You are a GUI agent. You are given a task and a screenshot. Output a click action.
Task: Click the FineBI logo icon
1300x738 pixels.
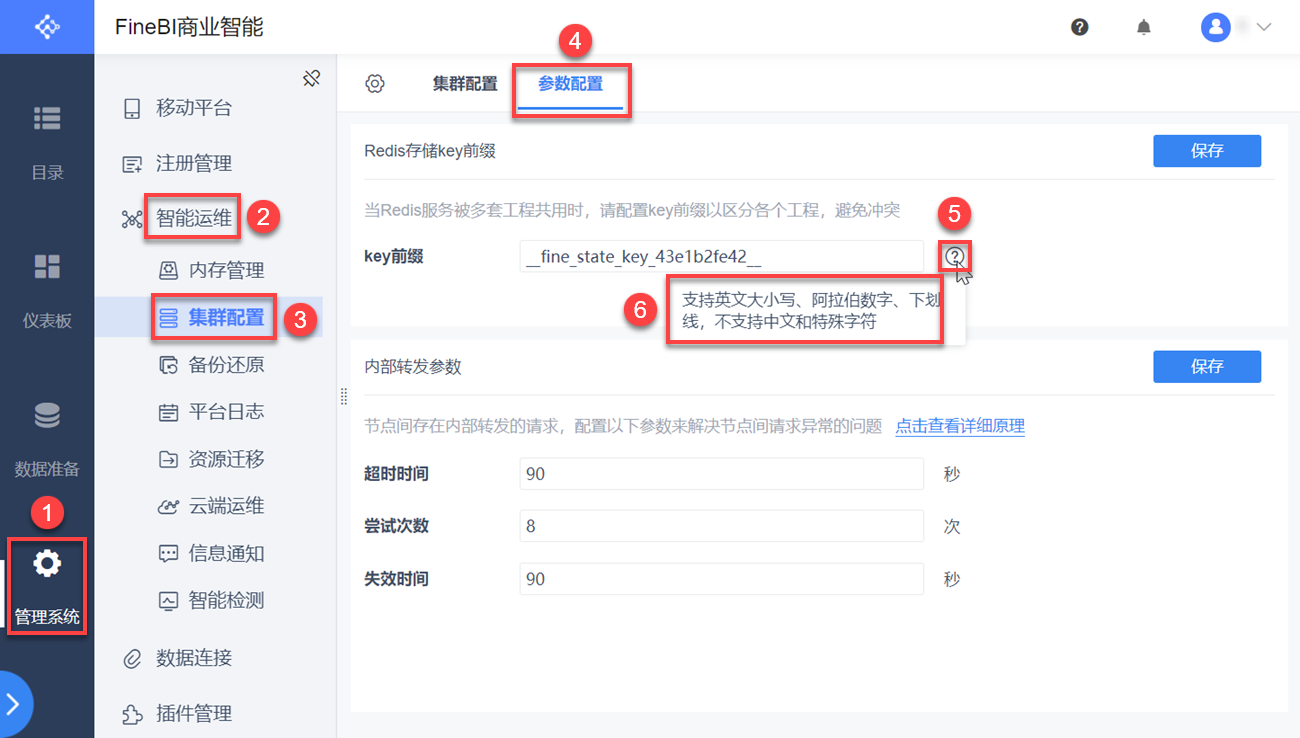47,27
